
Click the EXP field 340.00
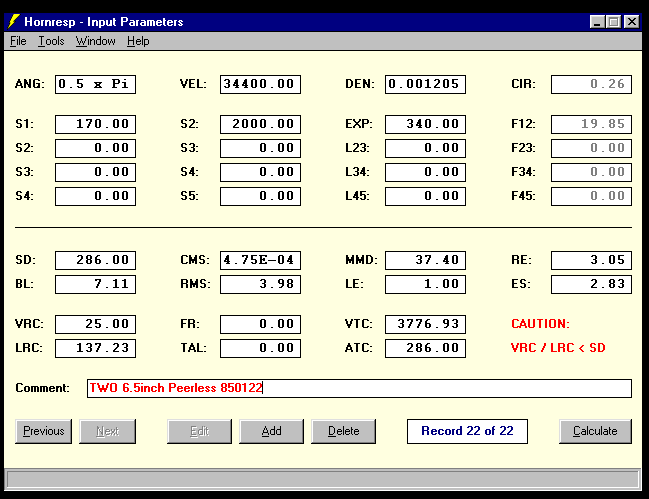tap(425, 124)
